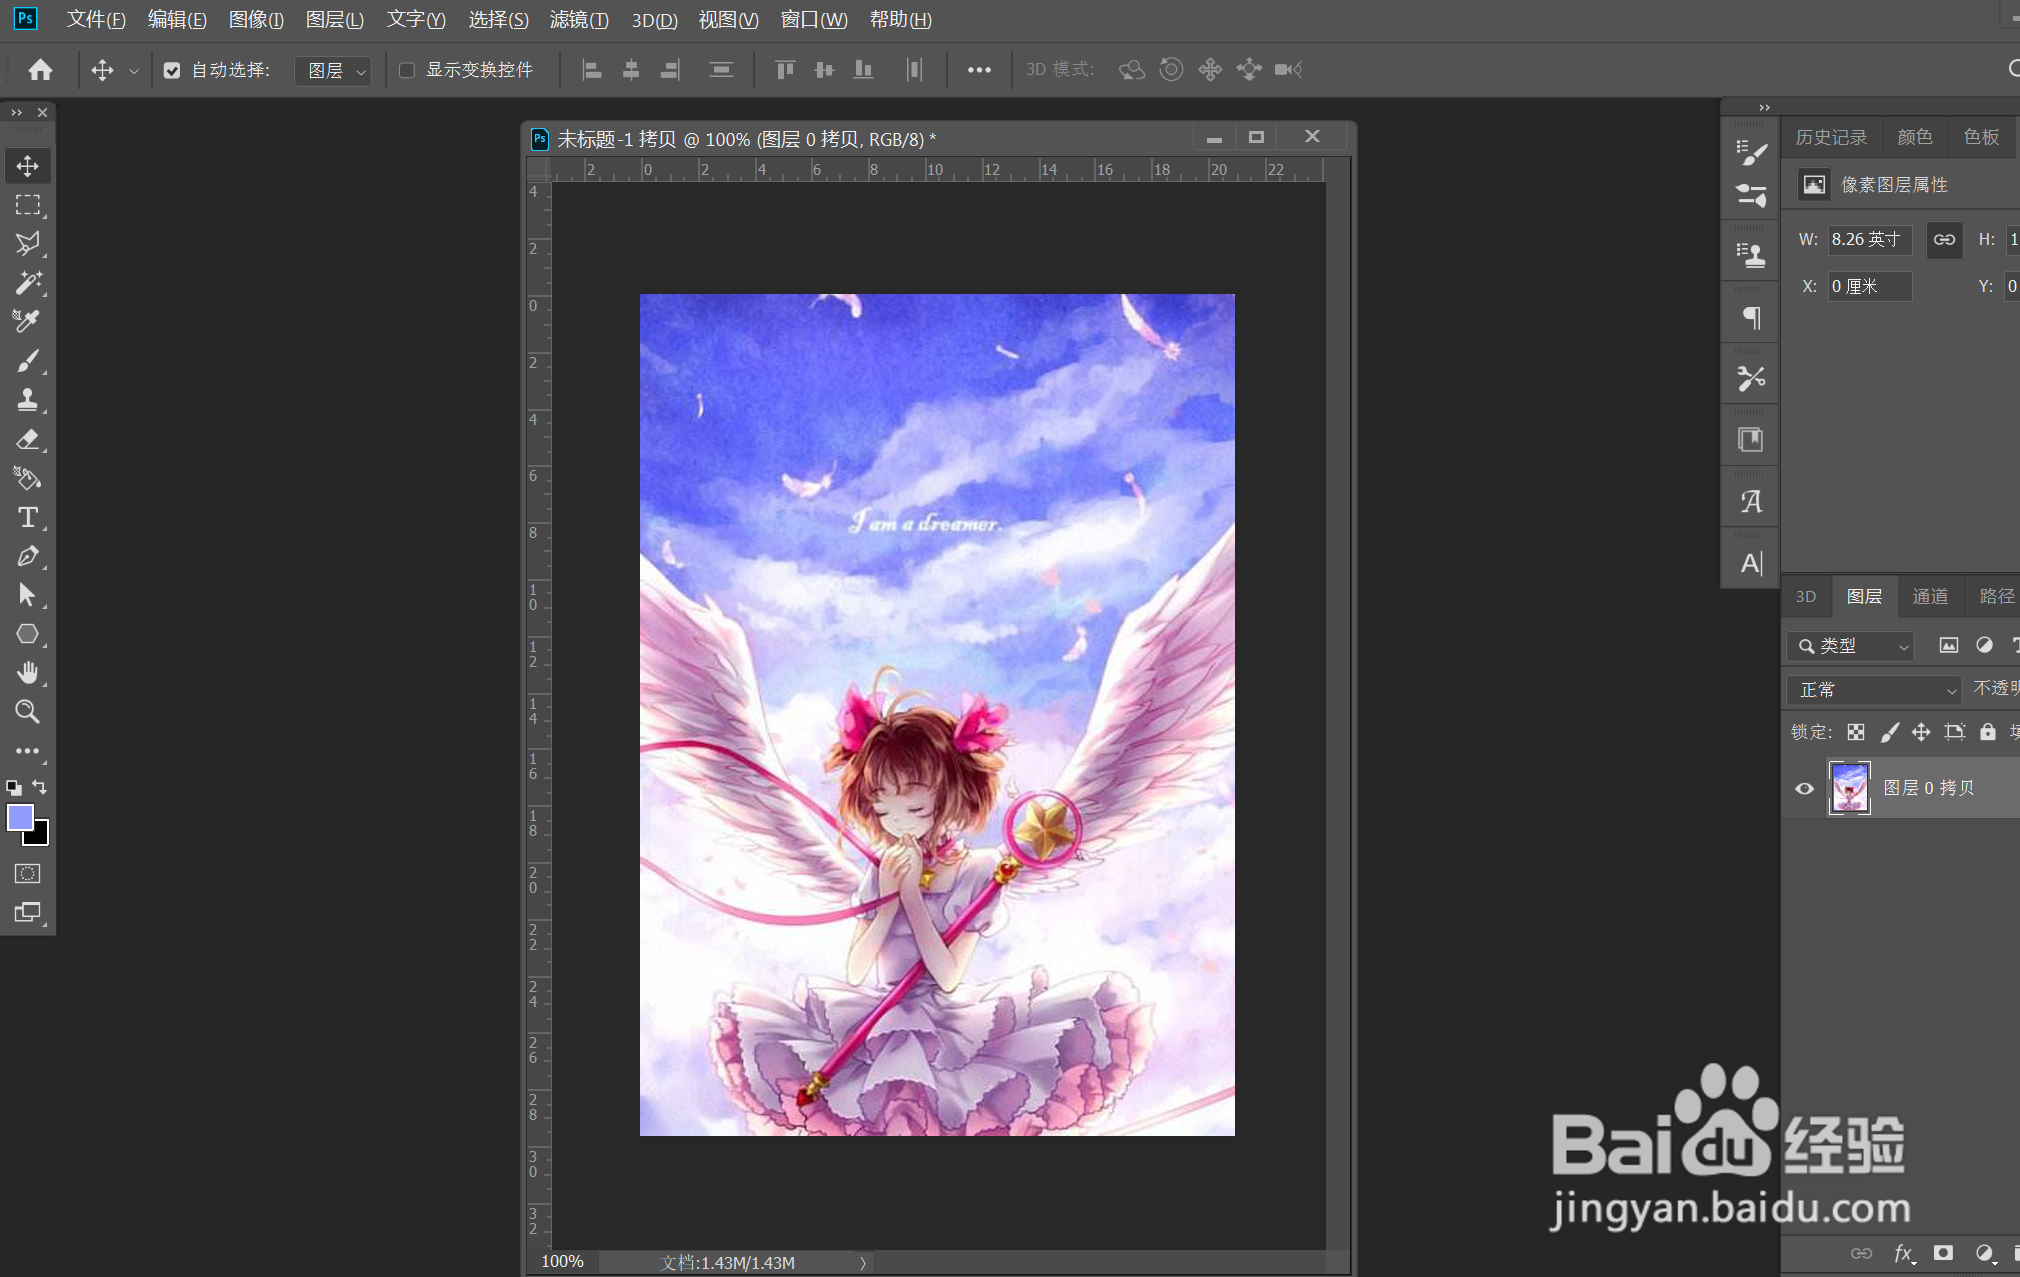Screen dimensions: 2020x1277
Task: Switch to the 颜色 tab
Action: [1914, 137]
